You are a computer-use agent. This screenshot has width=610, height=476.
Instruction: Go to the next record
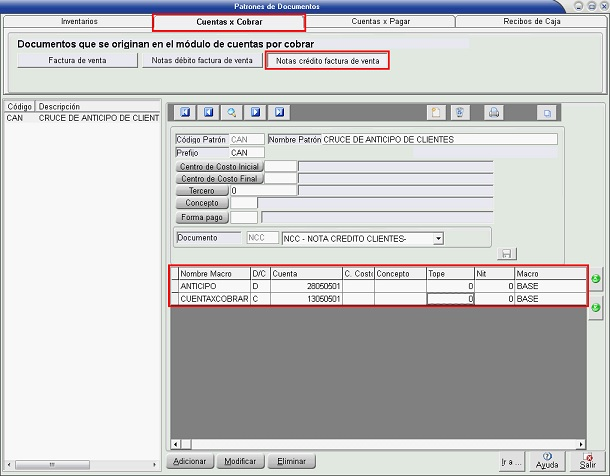(256, 113)
